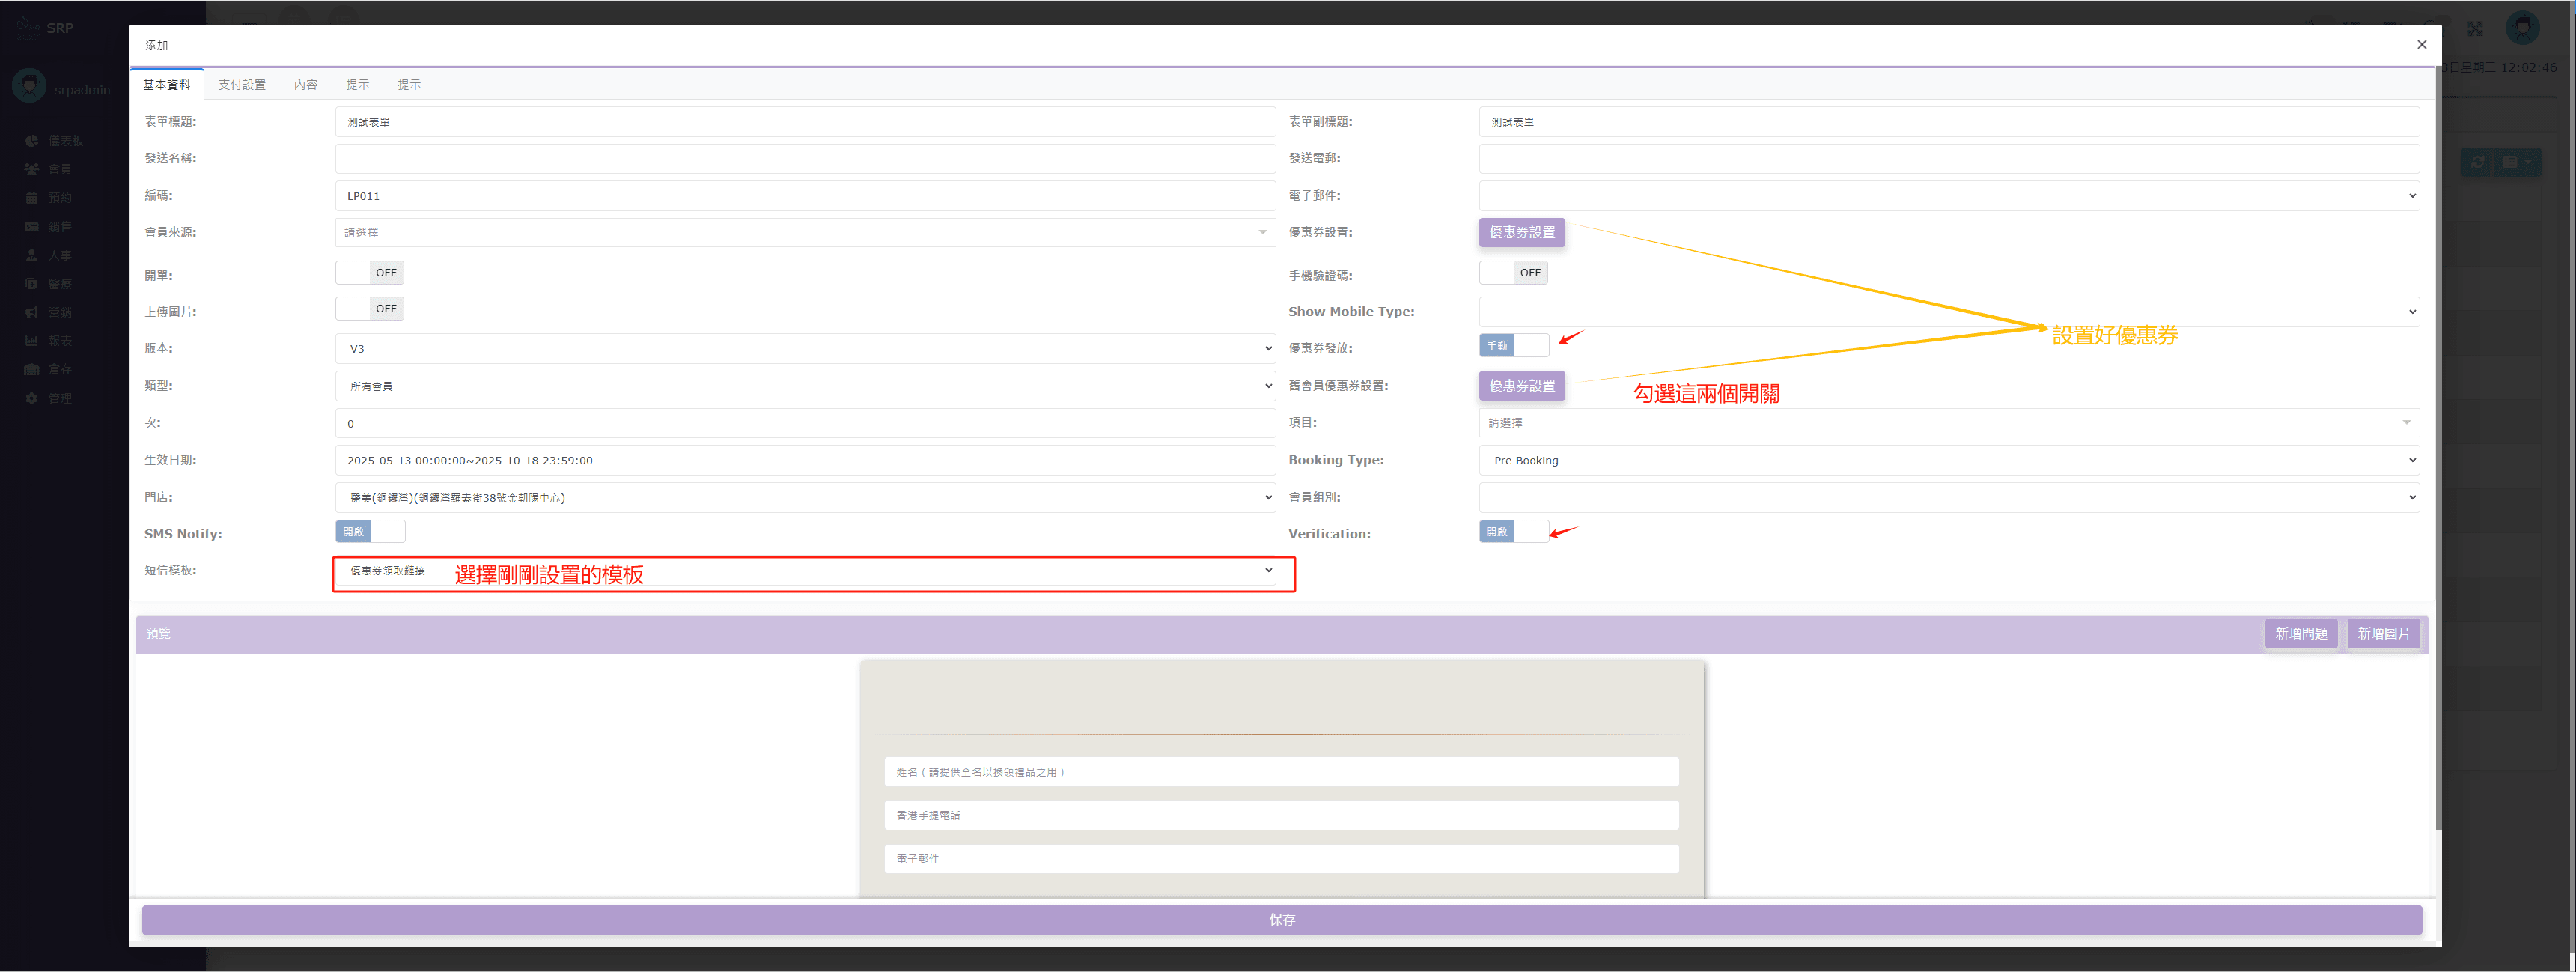Screen dimensions: 2576x972
Task: Click the 營銷 megaphone icon in the sidebar
Action: (x=32, y=312)
